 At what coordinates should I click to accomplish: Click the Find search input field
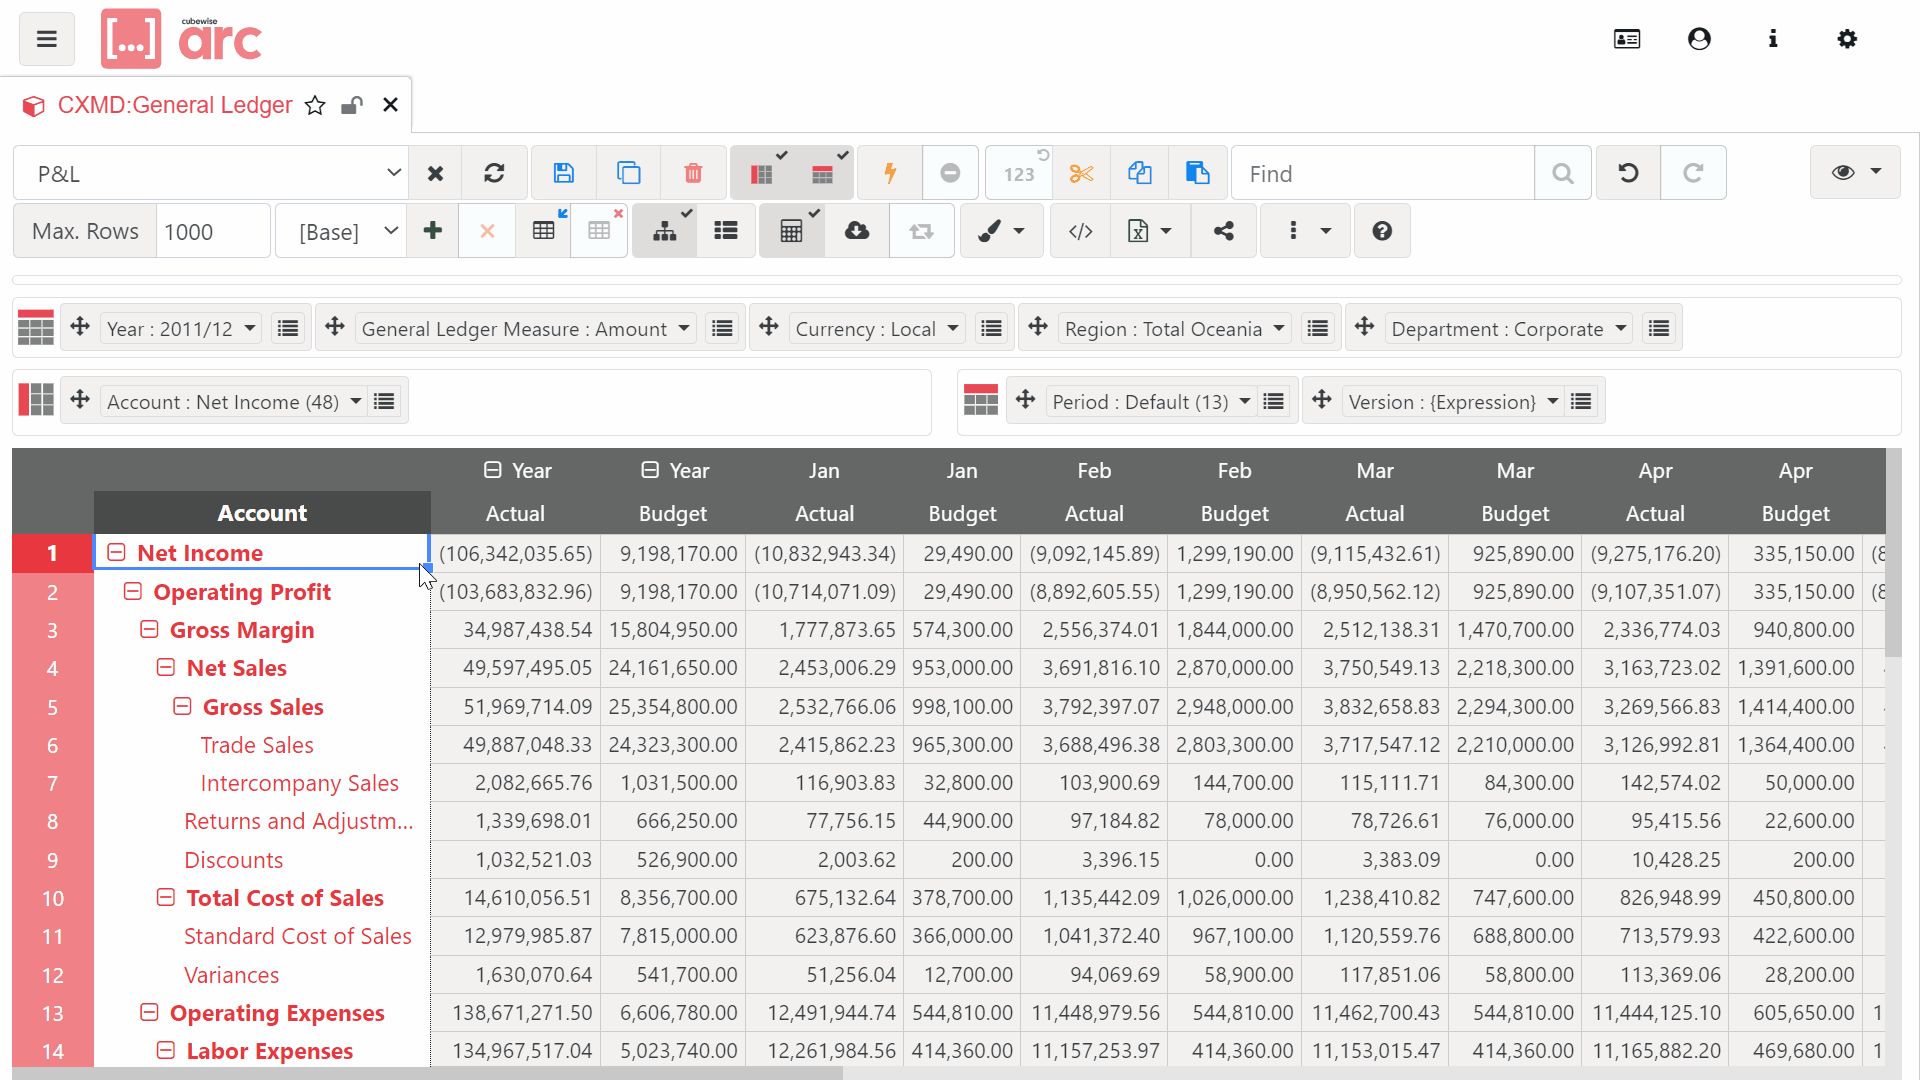(1382, 173)
